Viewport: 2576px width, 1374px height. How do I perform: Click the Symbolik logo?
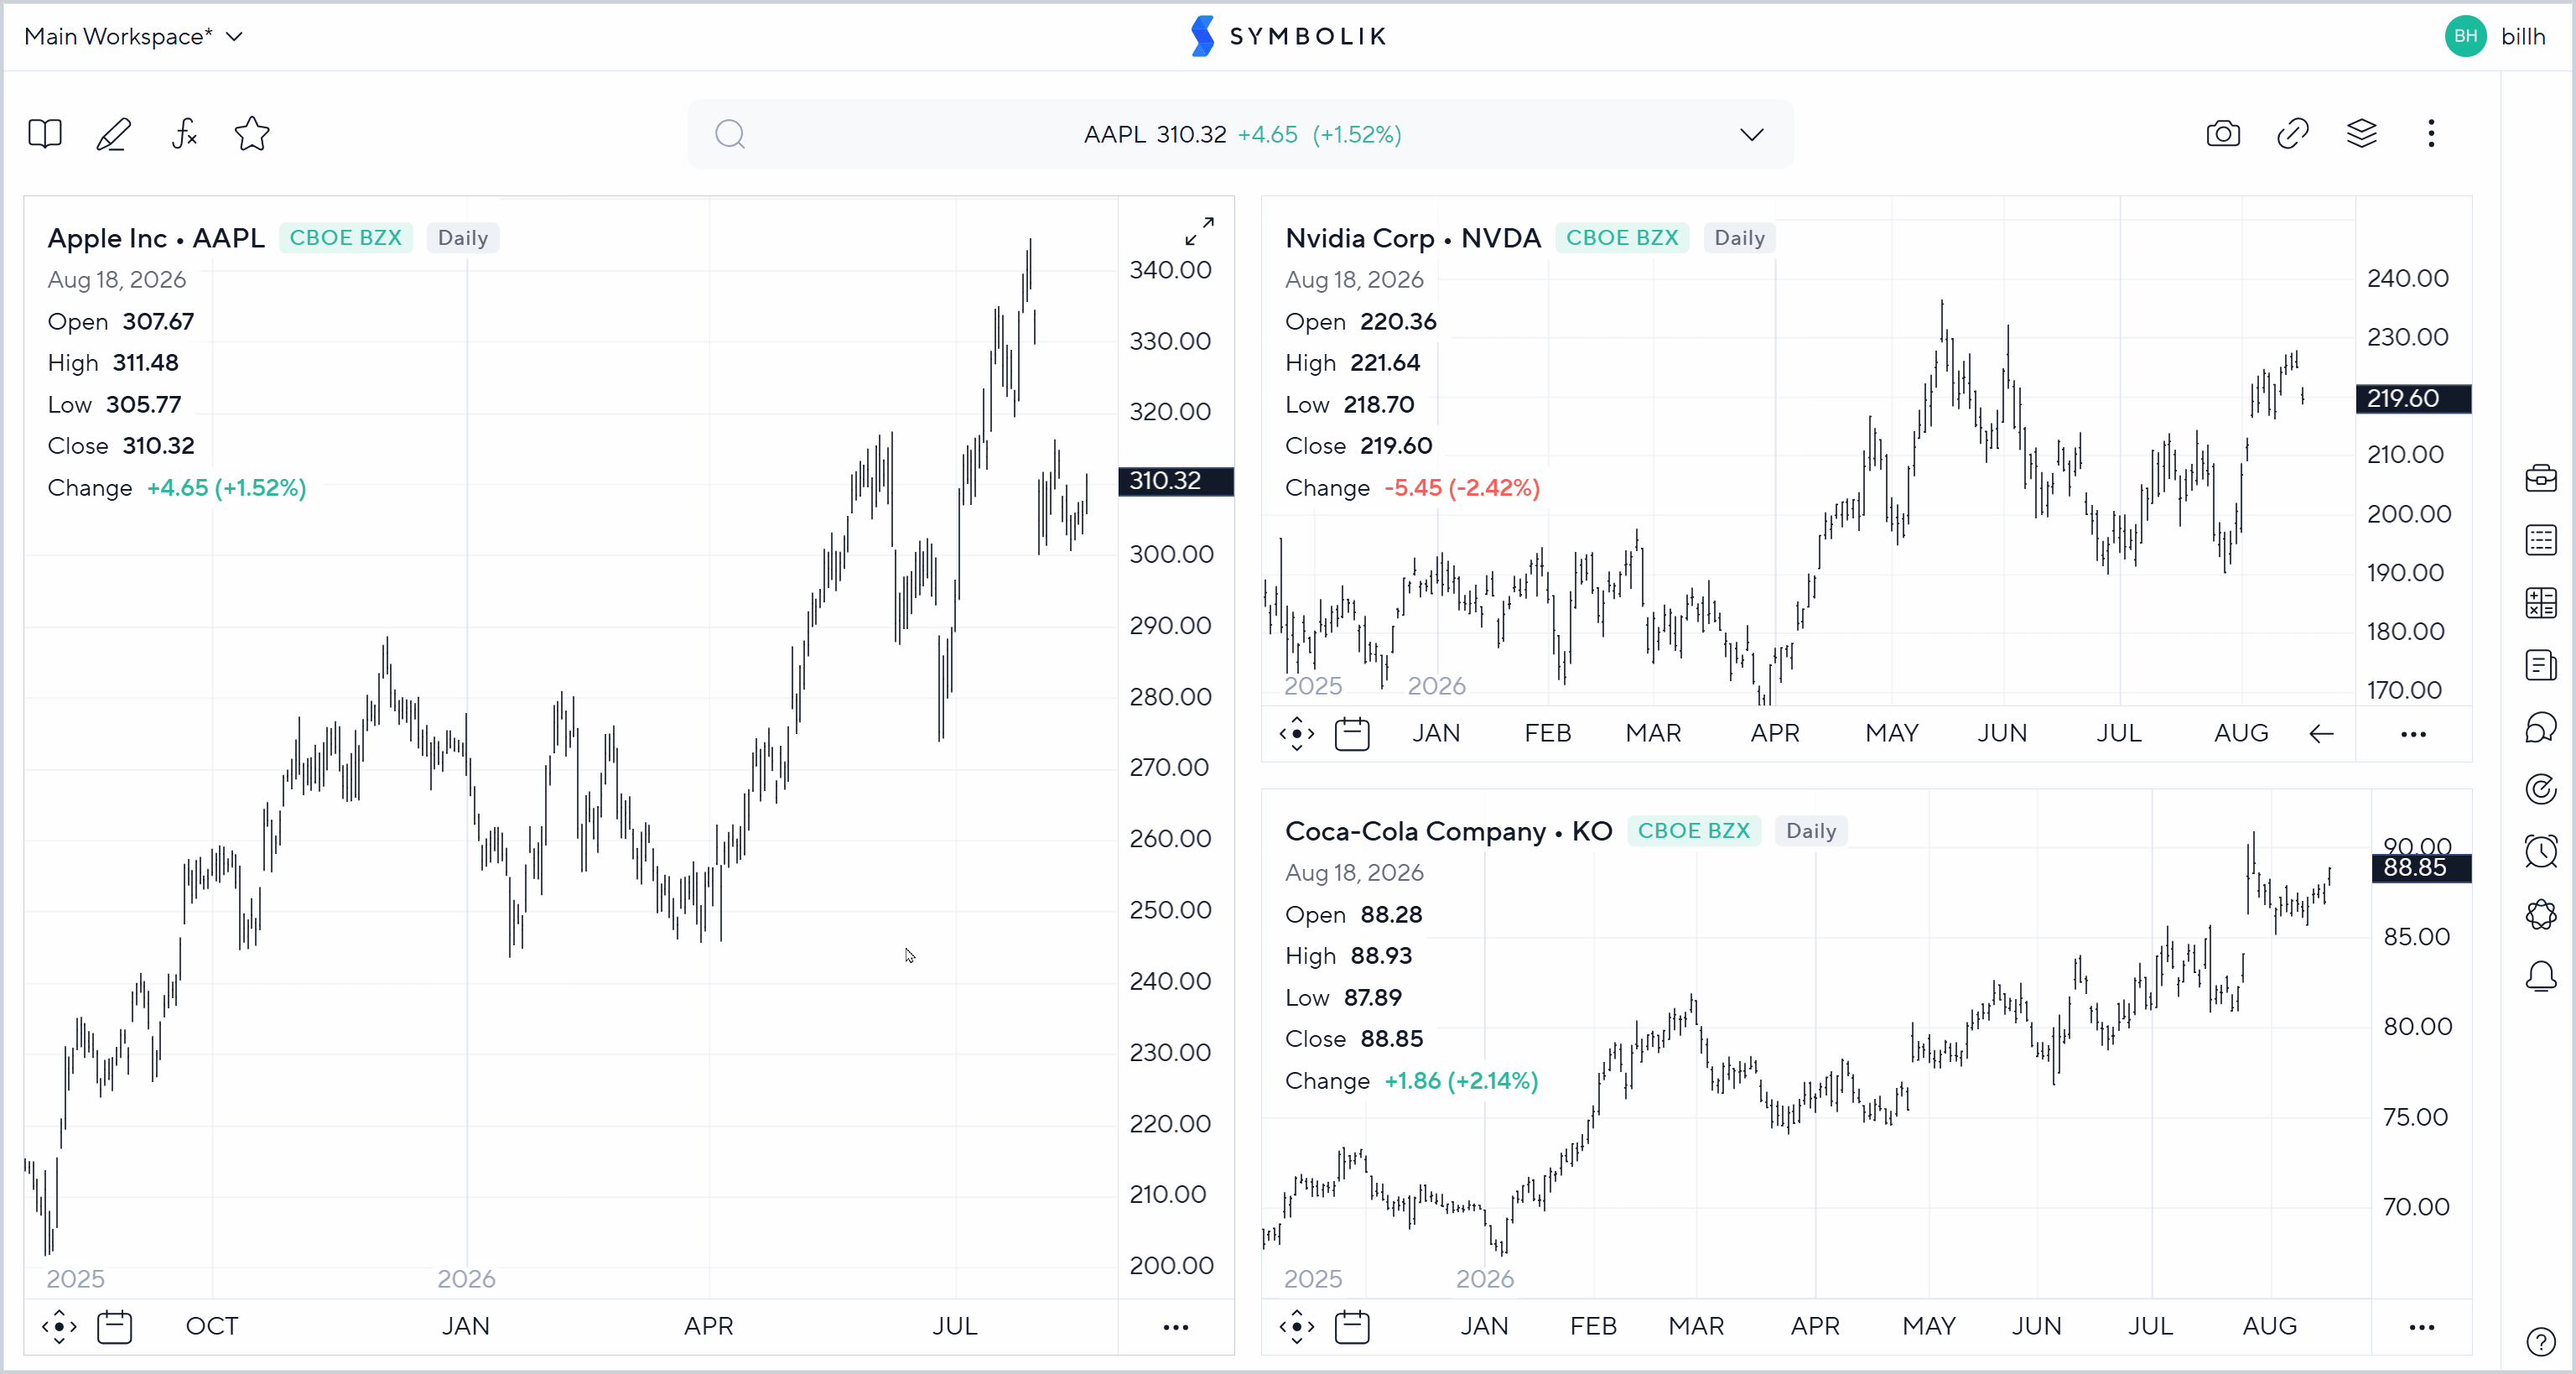click(x=1288, y=37)
